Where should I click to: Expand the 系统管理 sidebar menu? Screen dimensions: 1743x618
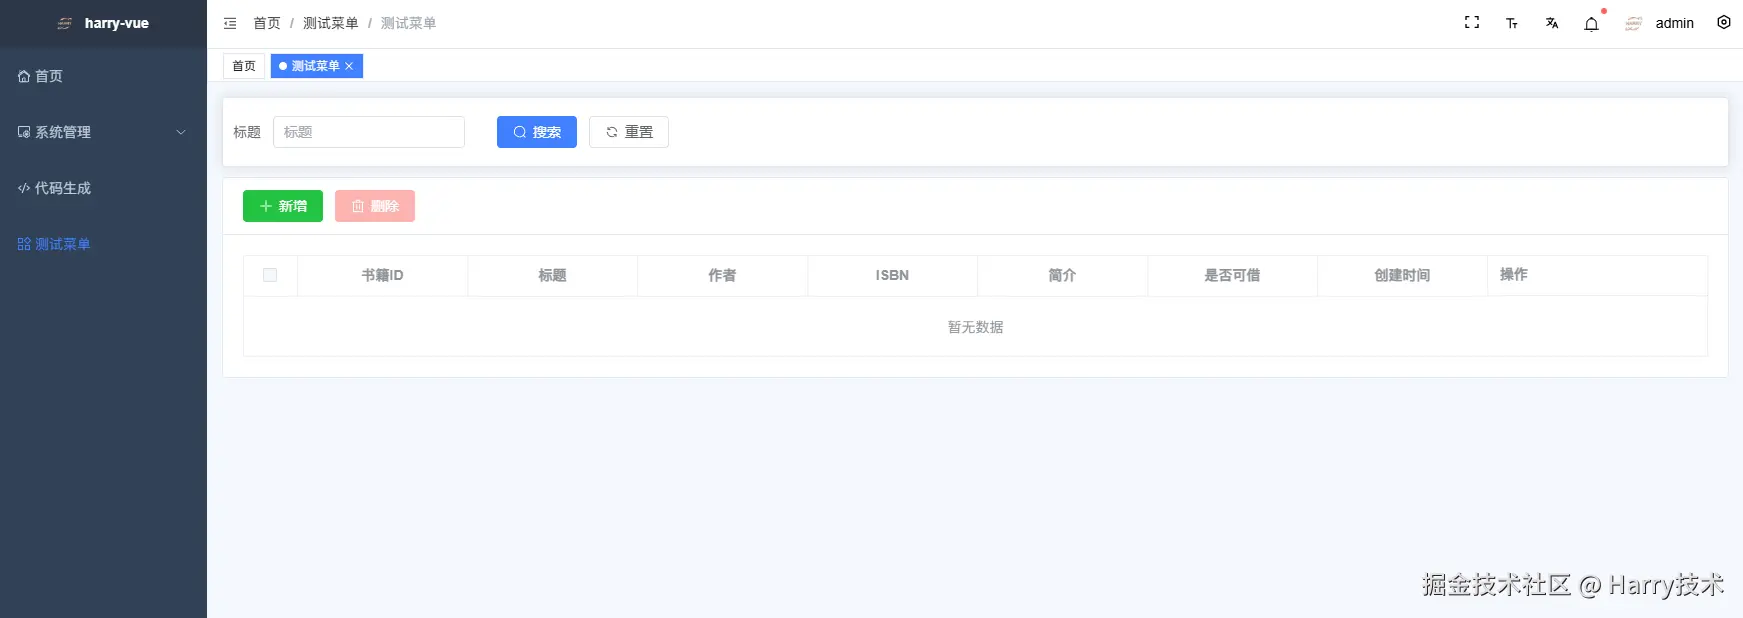pyautogui.click(x=103, y=132)
